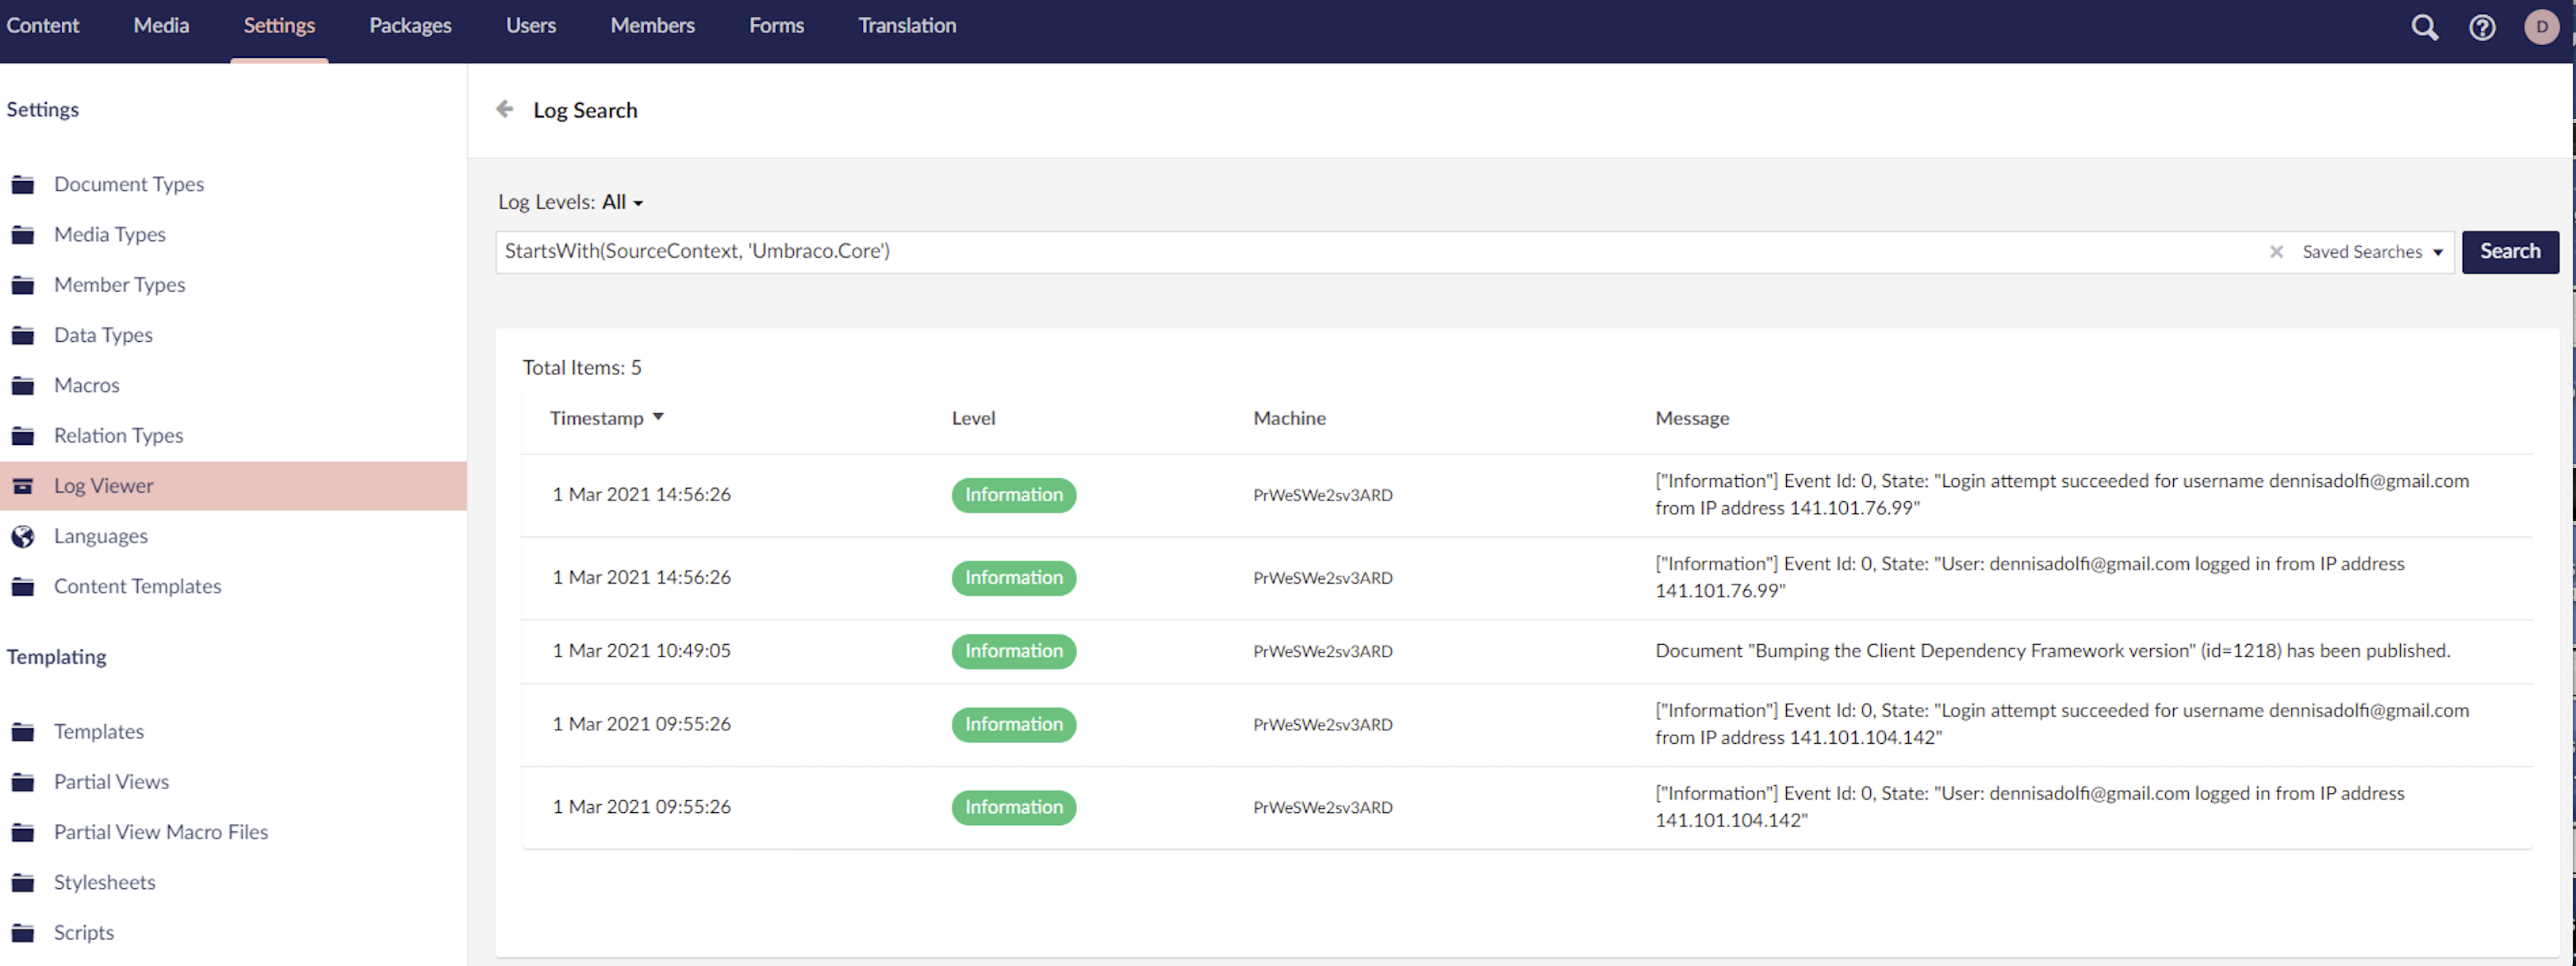Screen dimensions: 2576x966
Task: Click the Scripts folder icon
Action: (23, 933)
